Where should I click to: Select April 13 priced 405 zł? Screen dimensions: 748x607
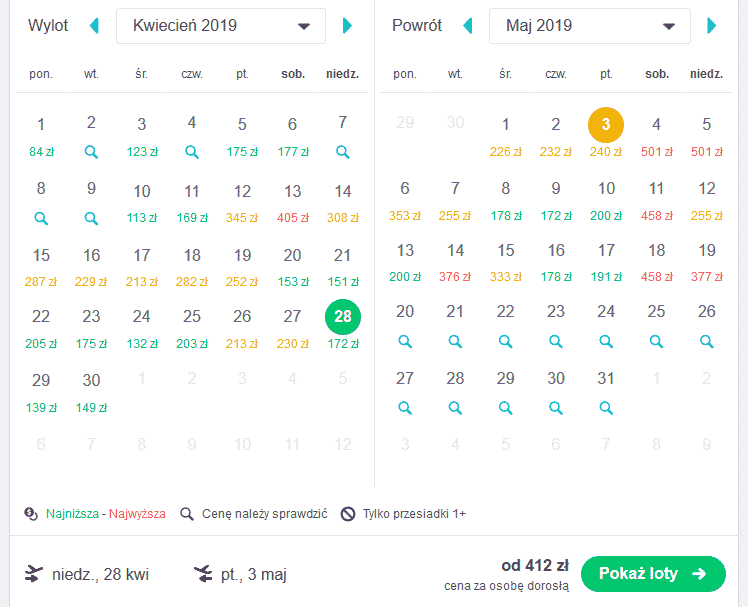(x=292, y=203)
